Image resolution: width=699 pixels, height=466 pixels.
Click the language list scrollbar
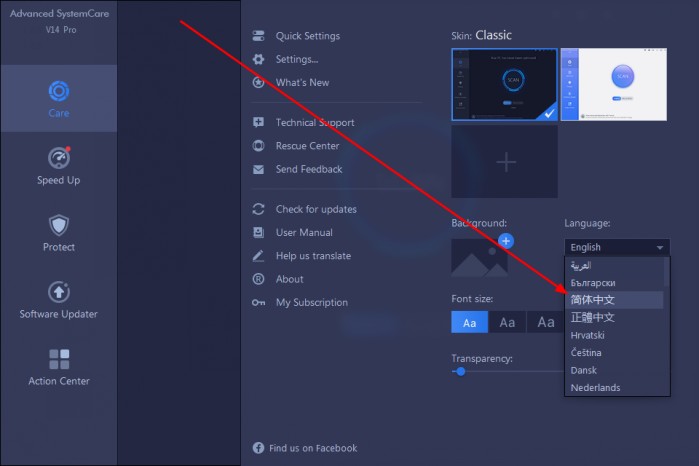point(666,272)
